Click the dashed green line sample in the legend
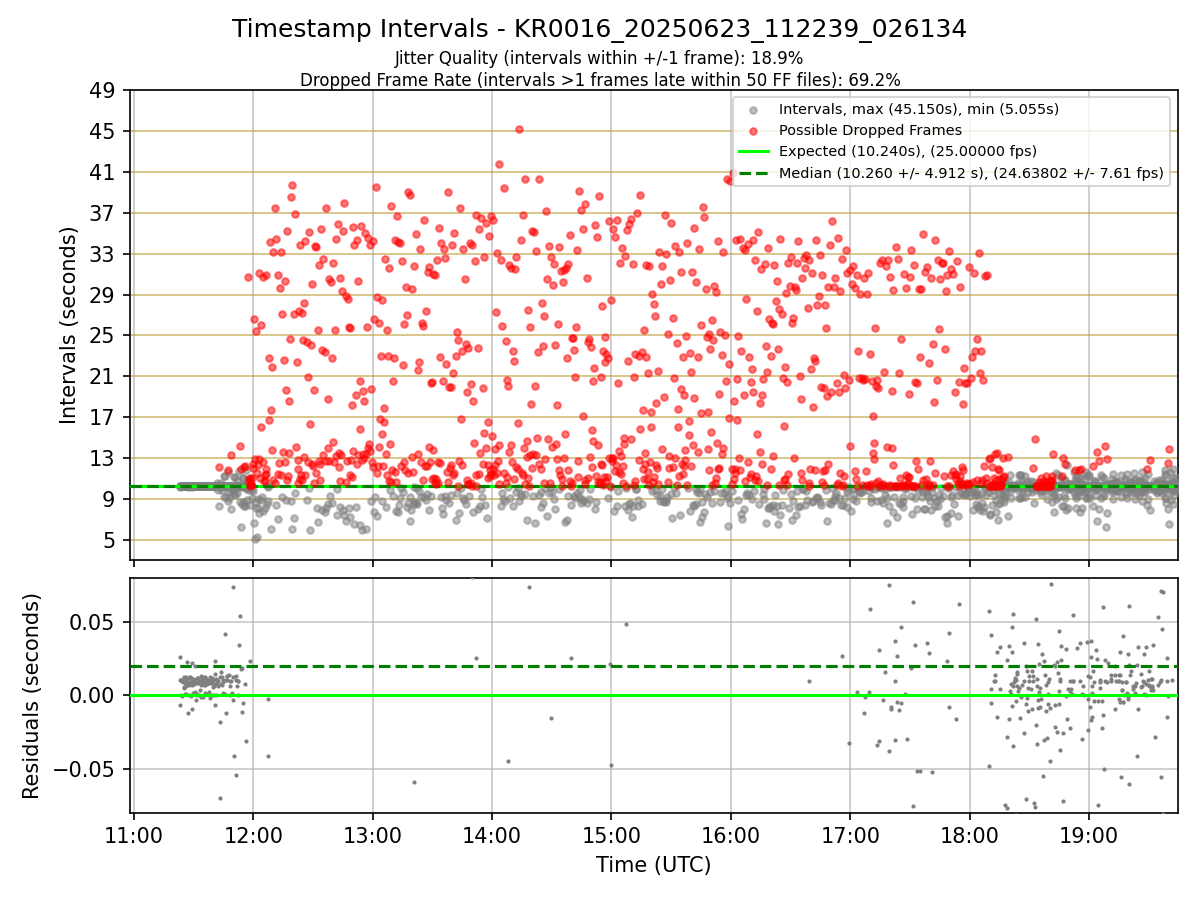Screen dimensions: 1200x900 (x=753, y=173)
